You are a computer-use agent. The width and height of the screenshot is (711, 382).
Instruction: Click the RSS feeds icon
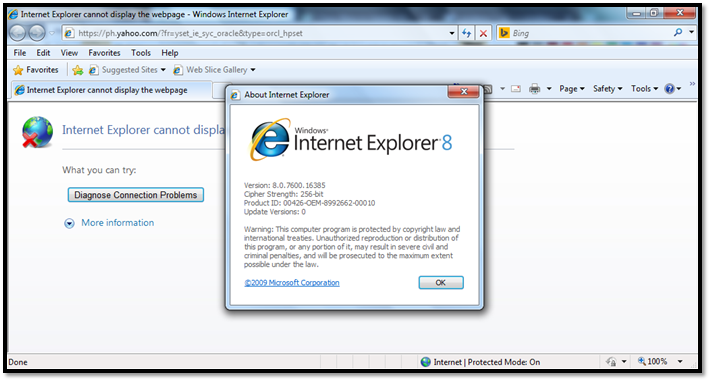pyautogui.click(x=488, y=89)
